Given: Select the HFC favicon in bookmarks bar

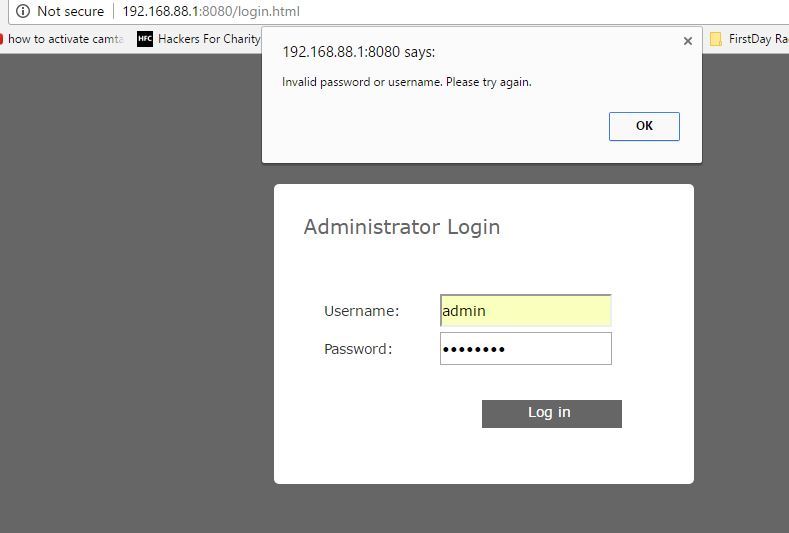Looking at the screenshot, I should [x=145, y=39].
